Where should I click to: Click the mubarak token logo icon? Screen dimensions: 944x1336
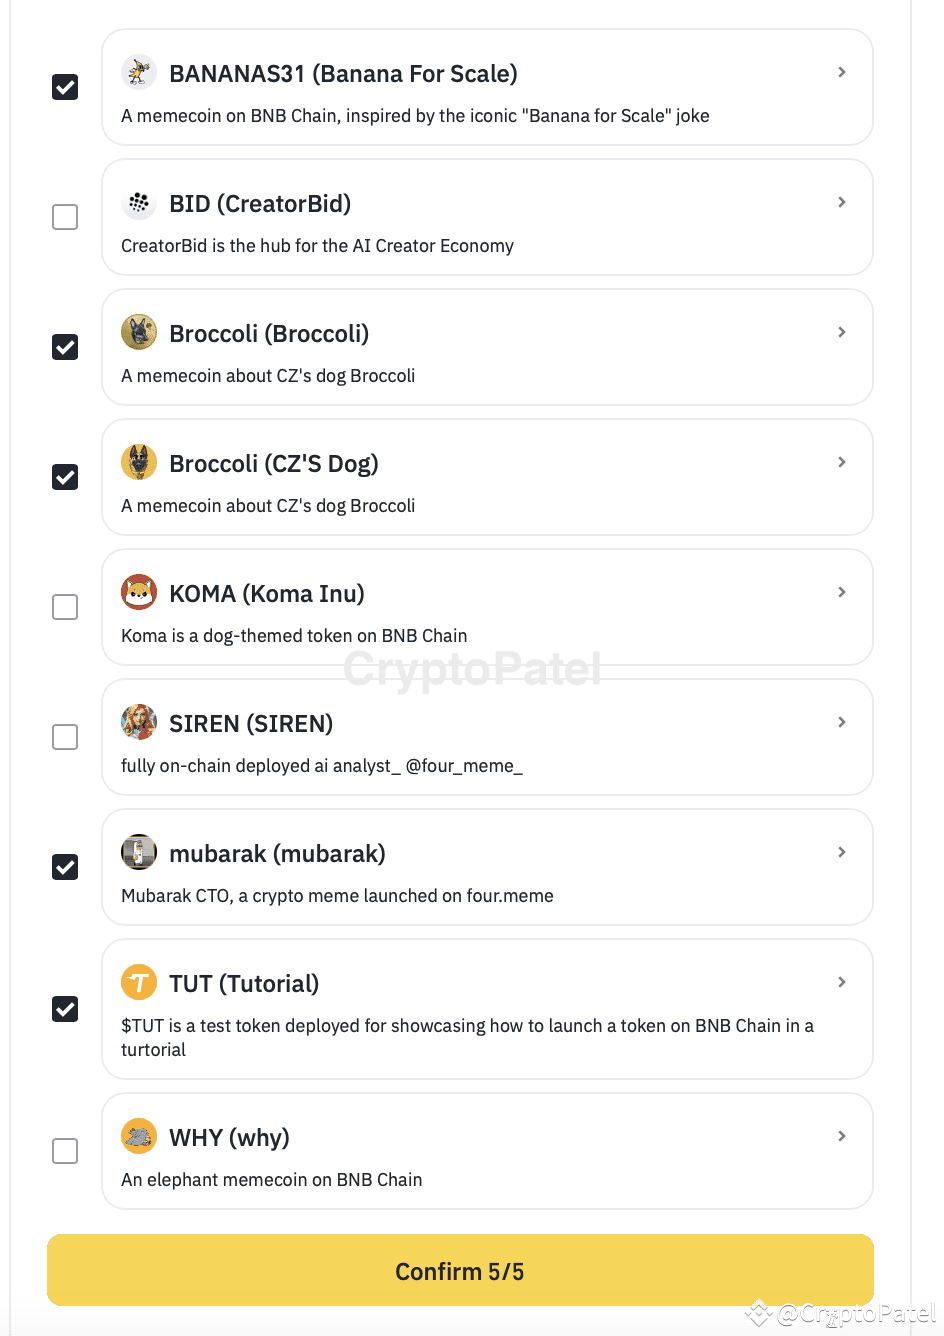click(x=139, y=852)
